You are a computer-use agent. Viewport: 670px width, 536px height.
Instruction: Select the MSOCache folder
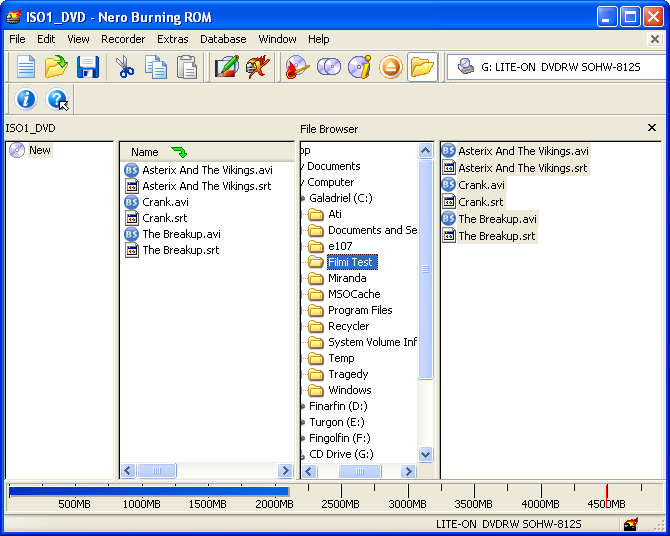(x=344, y=294)
